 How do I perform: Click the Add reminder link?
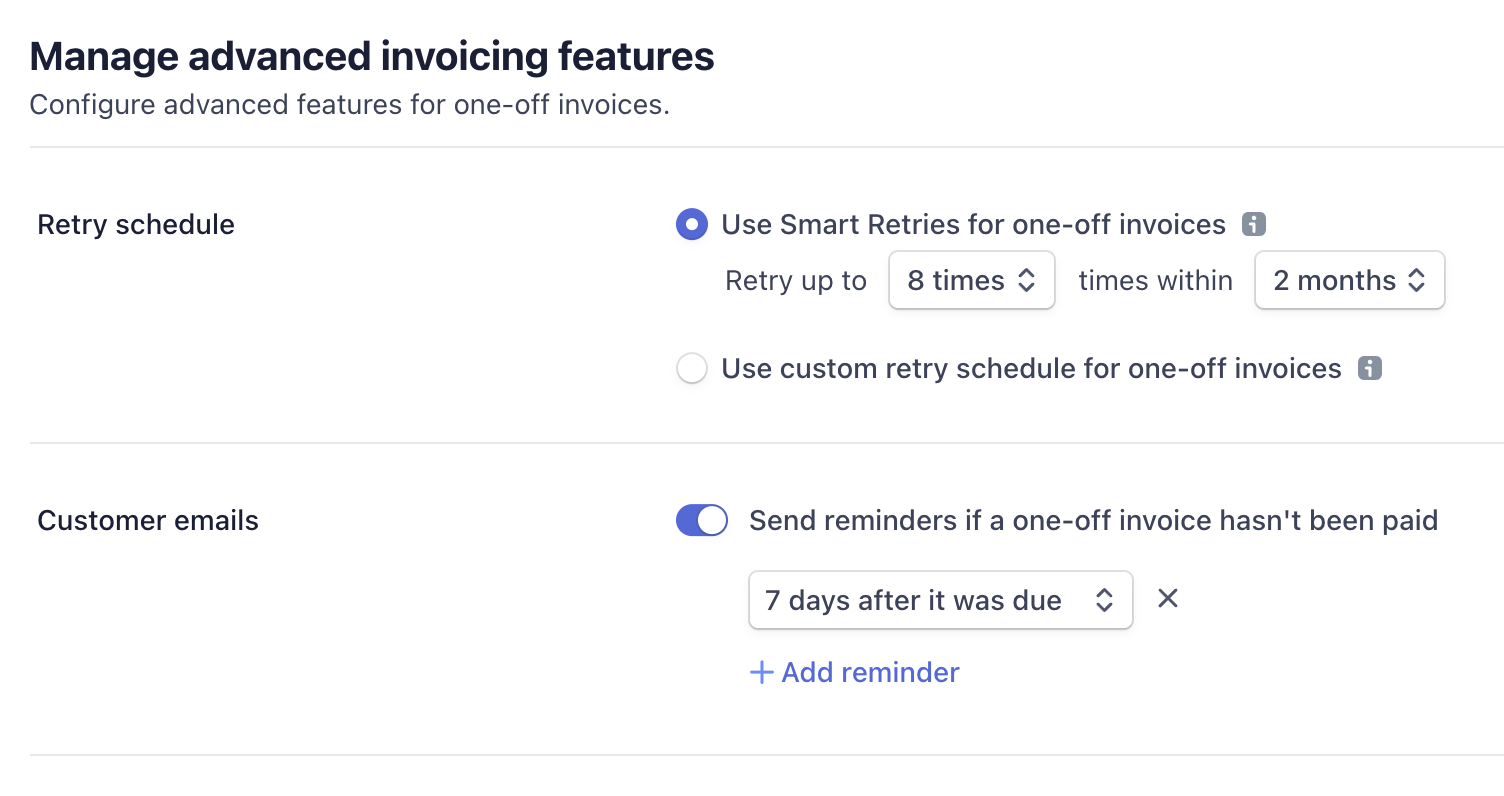pyautogui.click(x=855, y=672)
